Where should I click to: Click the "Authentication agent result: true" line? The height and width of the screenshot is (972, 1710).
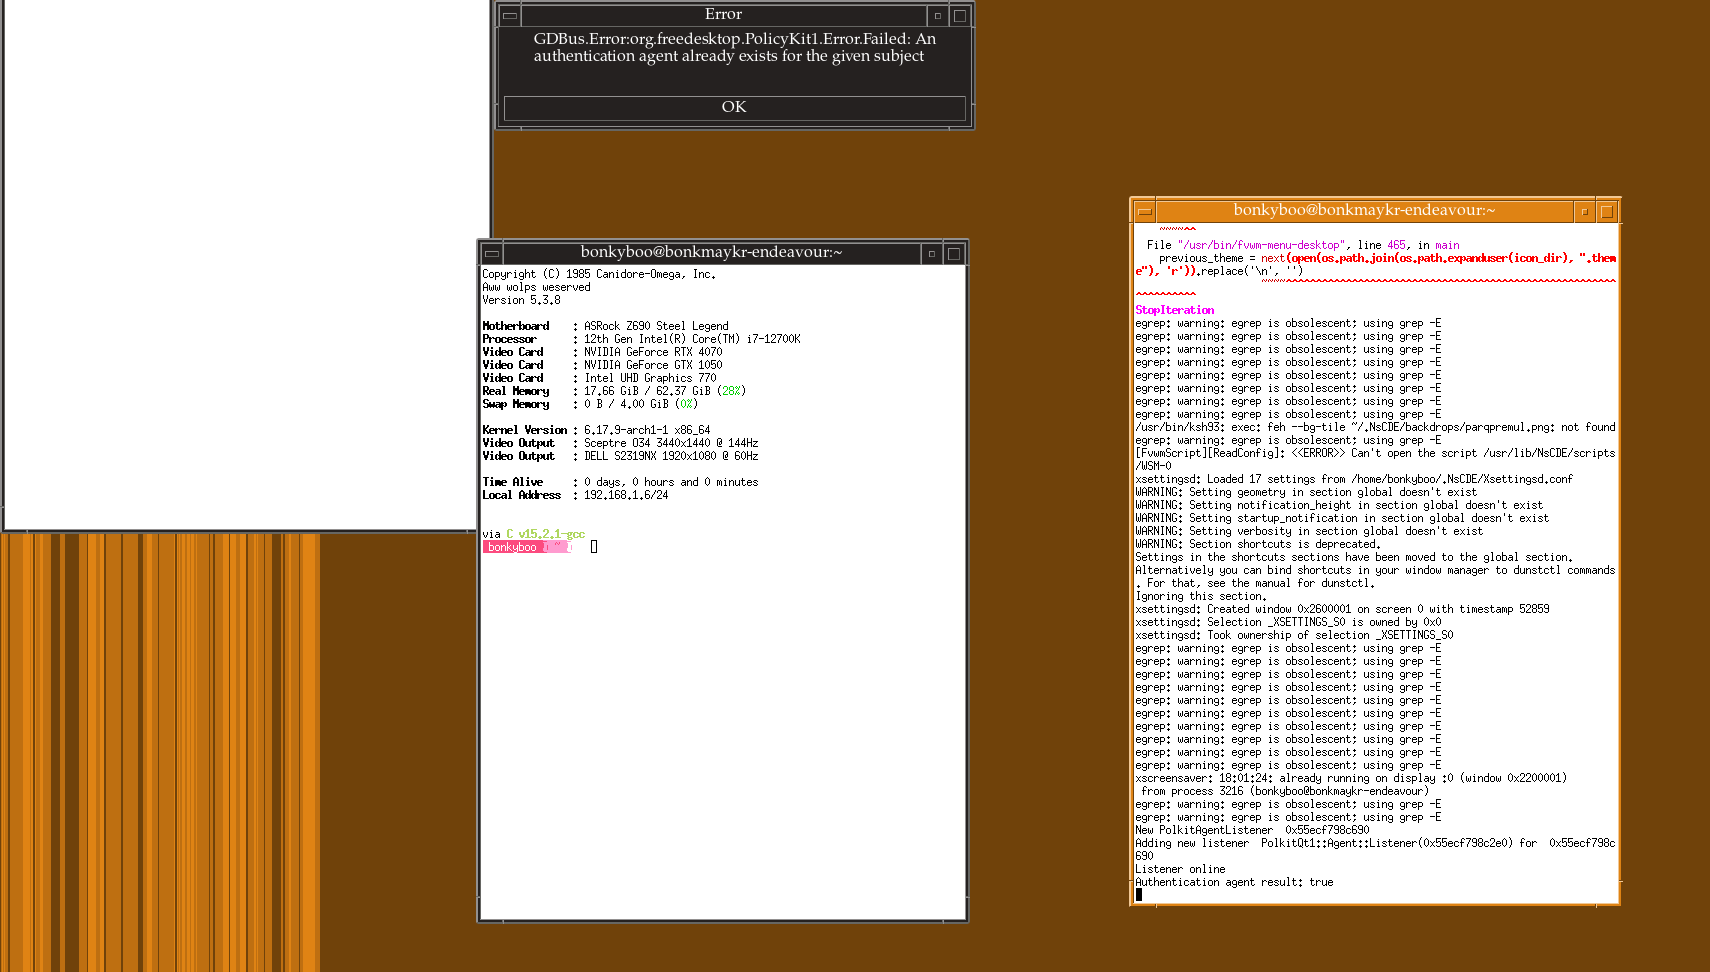pyautogui.click(x=1233, y=882)
